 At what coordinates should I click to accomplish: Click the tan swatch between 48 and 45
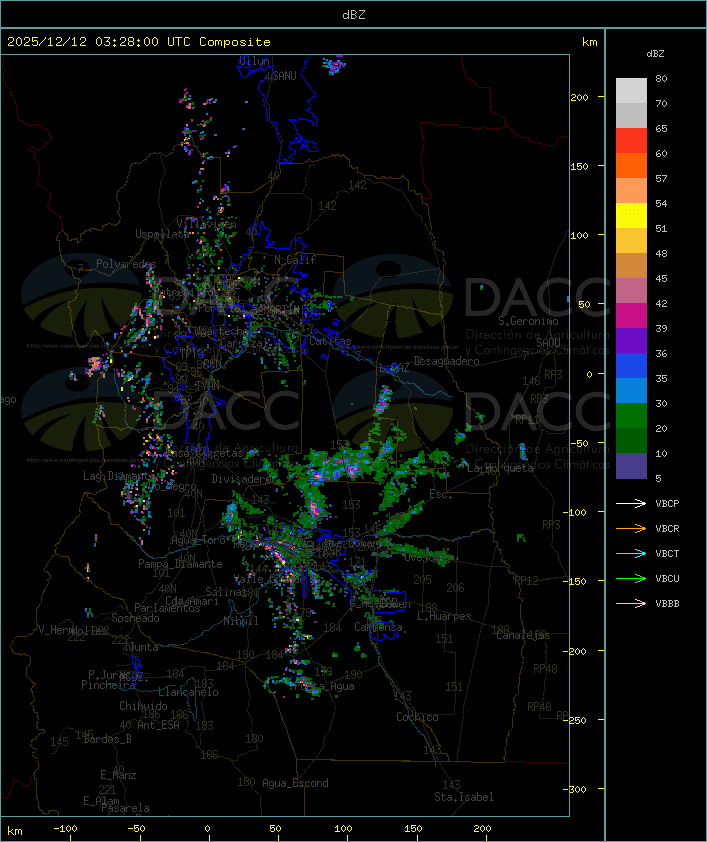pyautogui.click(x=631, y=265)
